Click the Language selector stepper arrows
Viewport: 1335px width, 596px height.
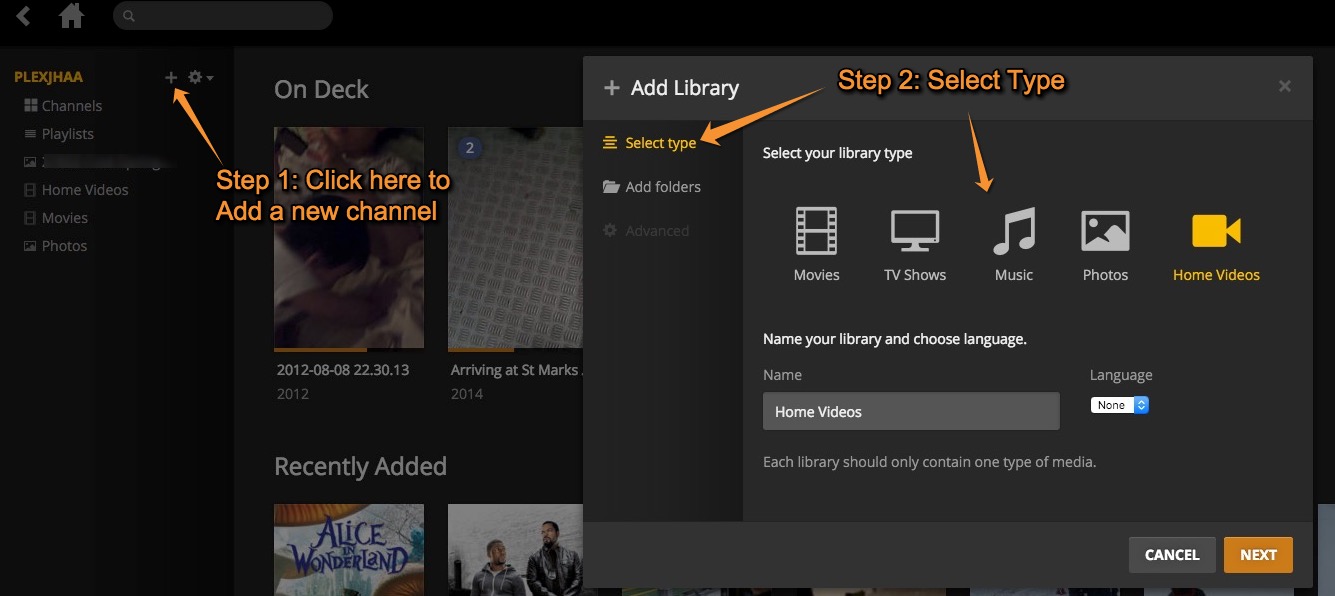tap(1140, 404)
